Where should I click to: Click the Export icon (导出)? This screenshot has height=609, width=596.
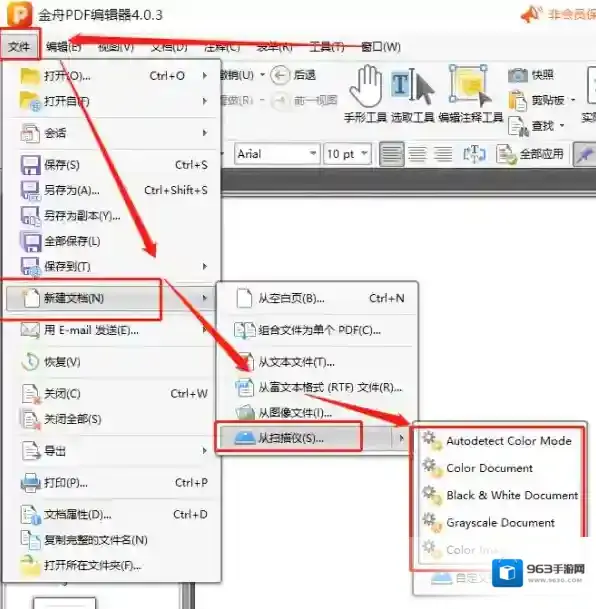[31, 451]
